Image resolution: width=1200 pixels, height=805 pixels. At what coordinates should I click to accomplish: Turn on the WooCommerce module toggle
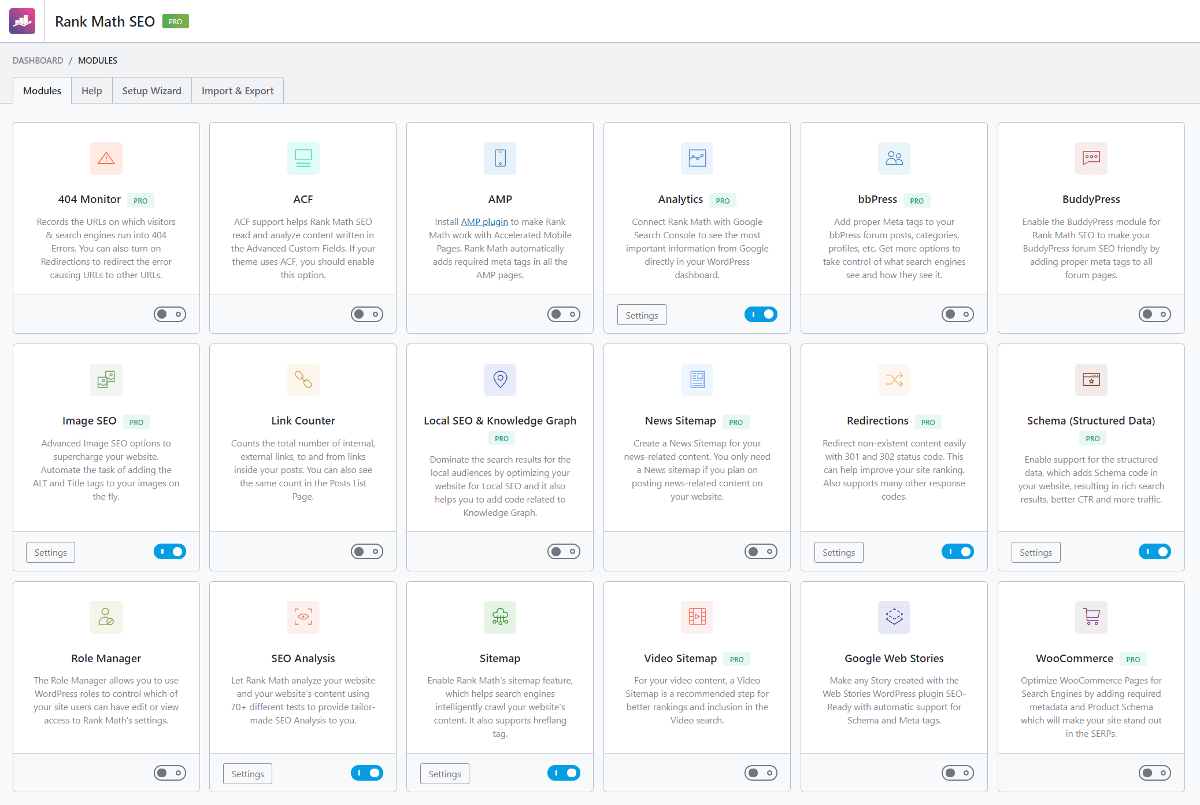tap(1154, 773)
